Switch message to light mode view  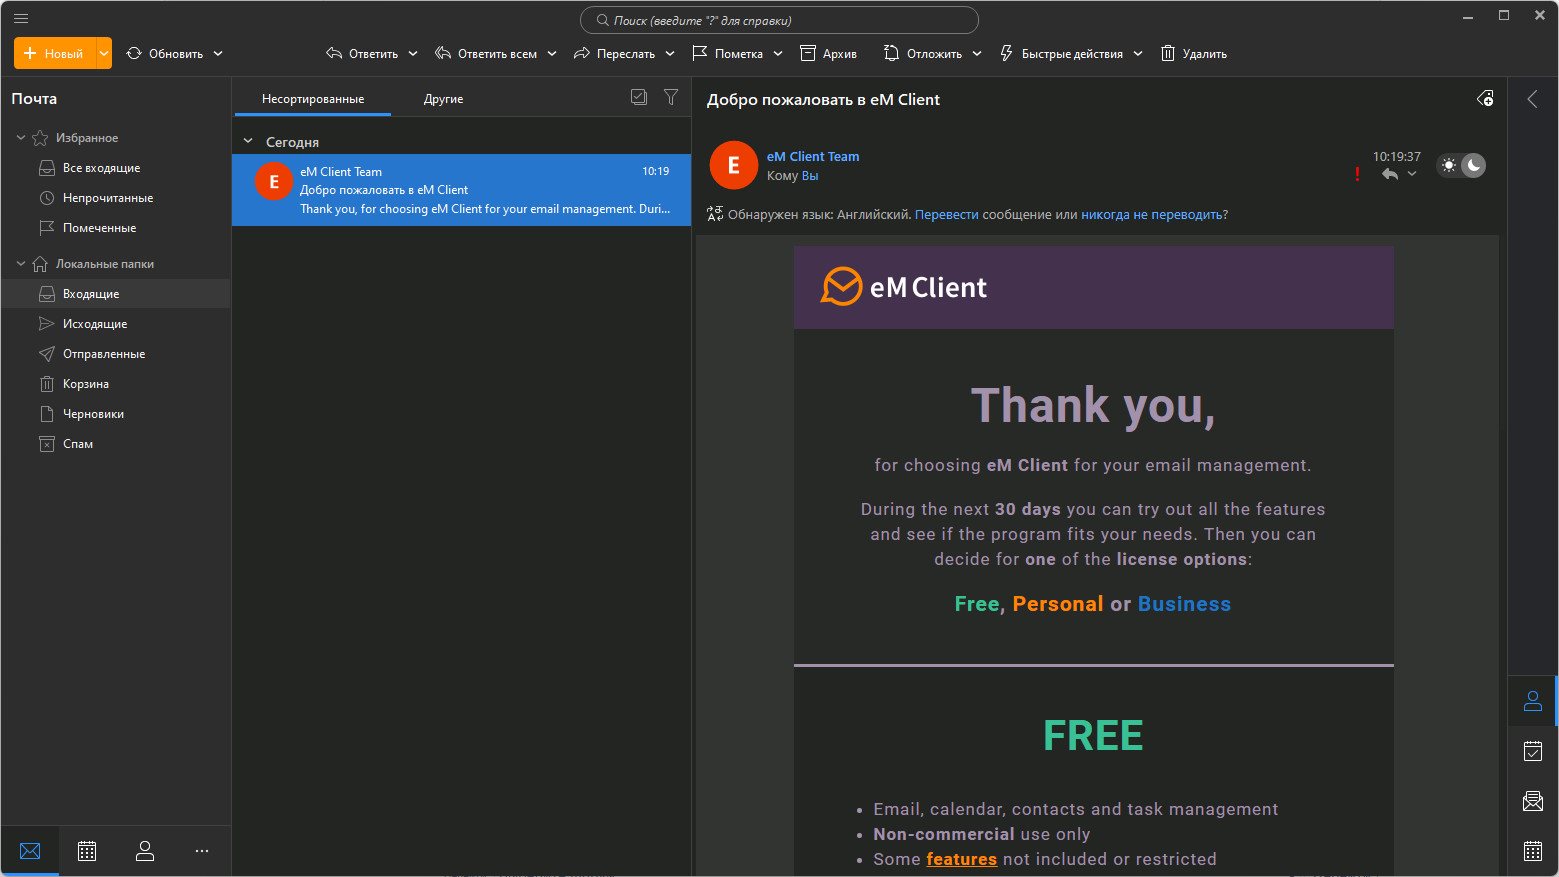tap(1449, 166)
